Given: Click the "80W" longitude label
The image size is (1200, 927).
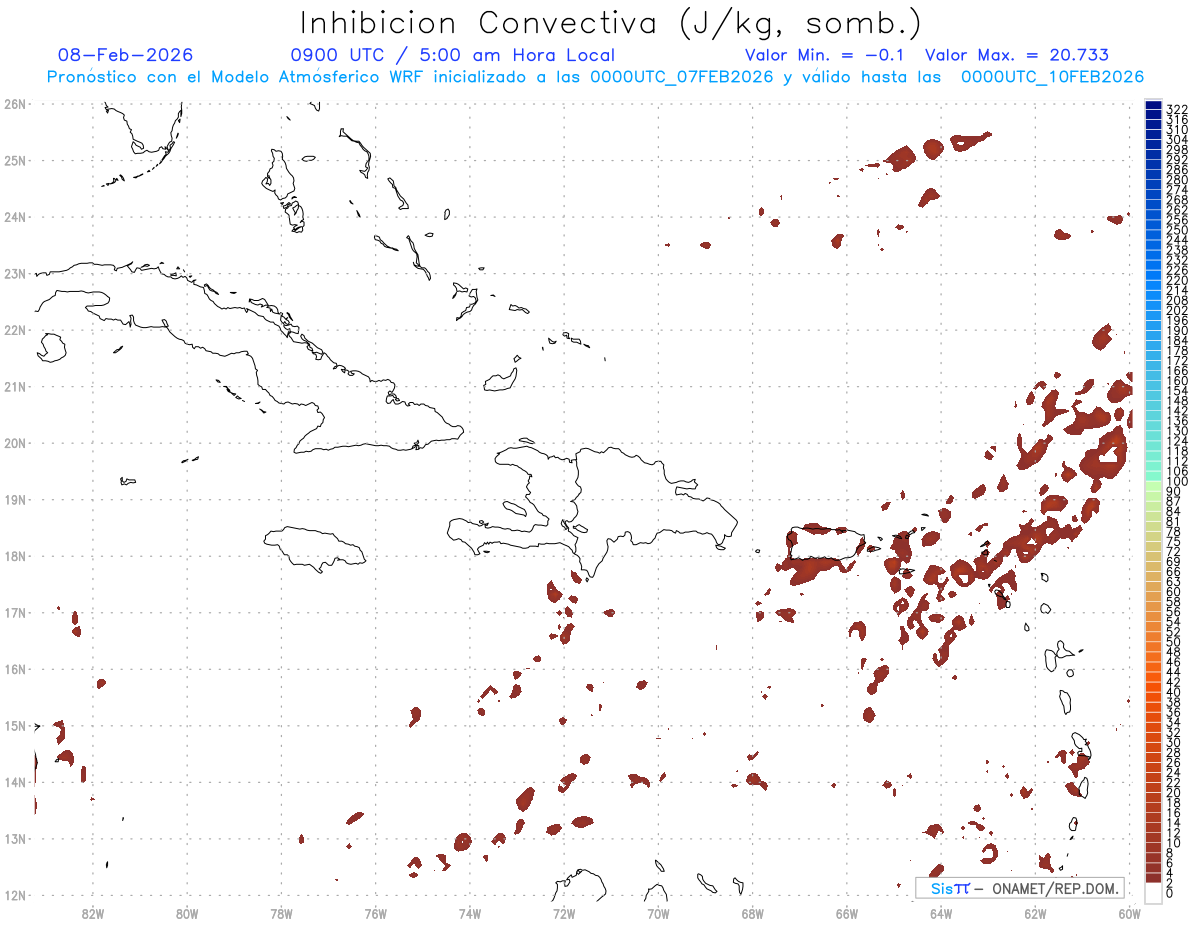Looking at the screenshot, I should pyautogui.click(x=187, y=913).
